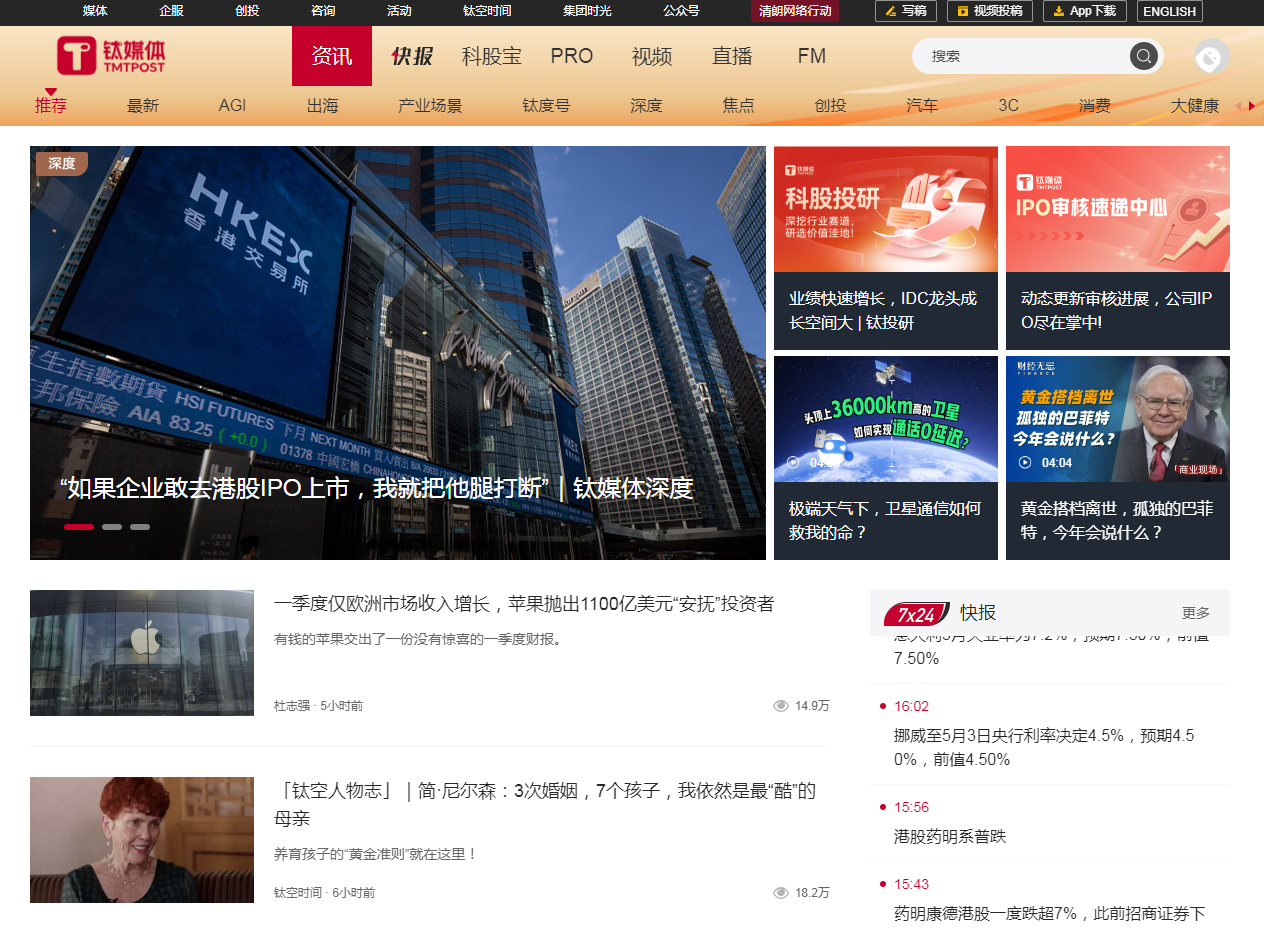Select the 消费 category
This screenshot has height=929, width=1264.
coord(1094,105)
